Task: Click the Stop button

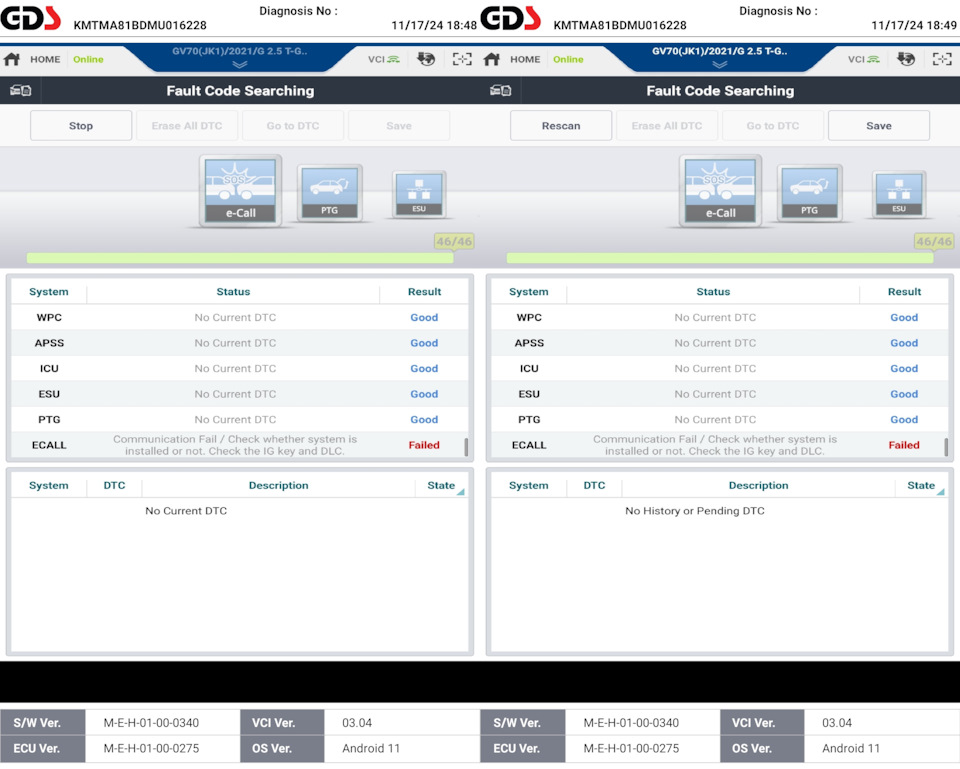Action: [81, 126]
